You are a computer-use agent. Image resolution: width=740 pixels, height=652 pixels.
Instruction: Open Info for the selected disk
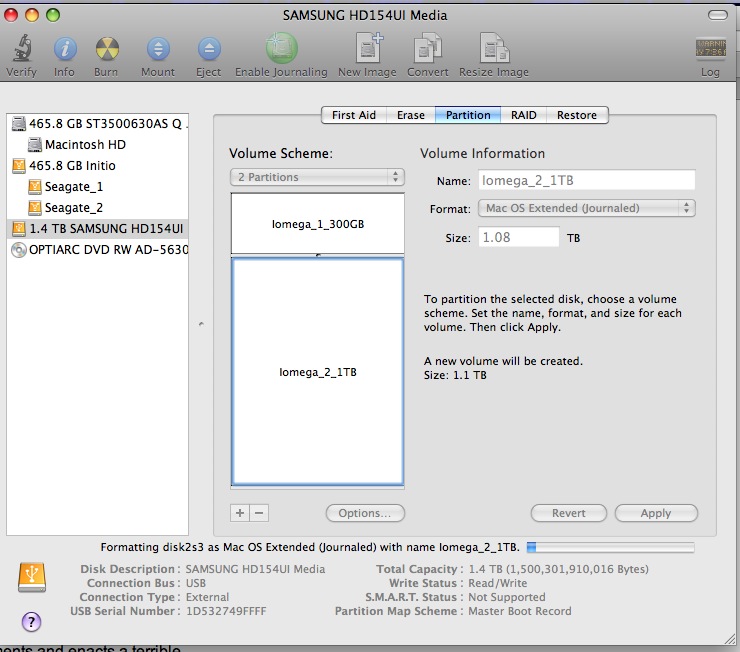click(x=64, y=48)
